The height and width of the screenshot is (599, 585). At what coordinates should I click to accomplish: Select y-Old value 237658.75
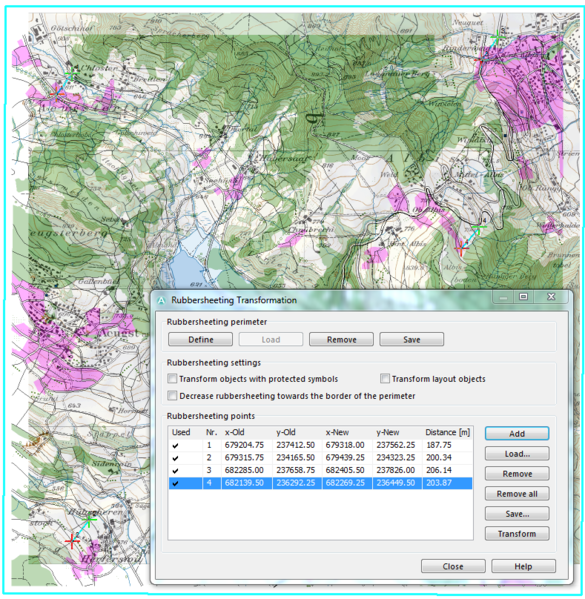[295, 470]
